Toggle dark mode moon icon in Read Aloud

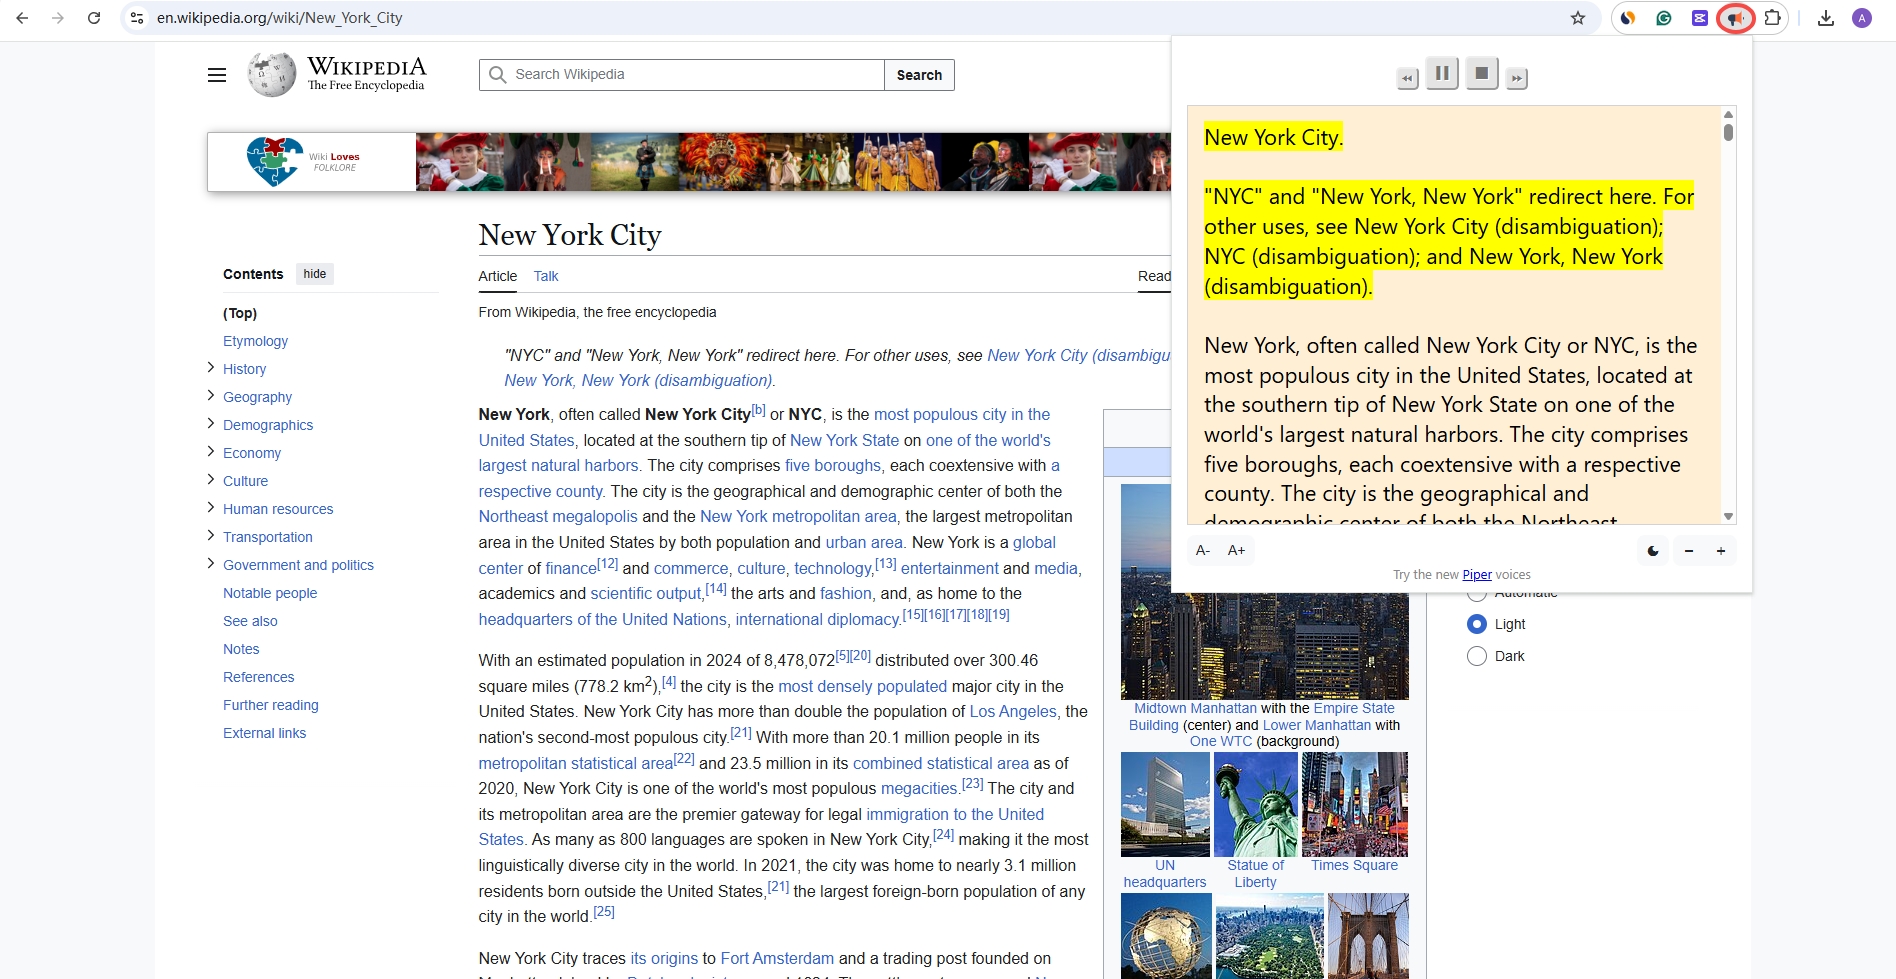[1653, 551]
